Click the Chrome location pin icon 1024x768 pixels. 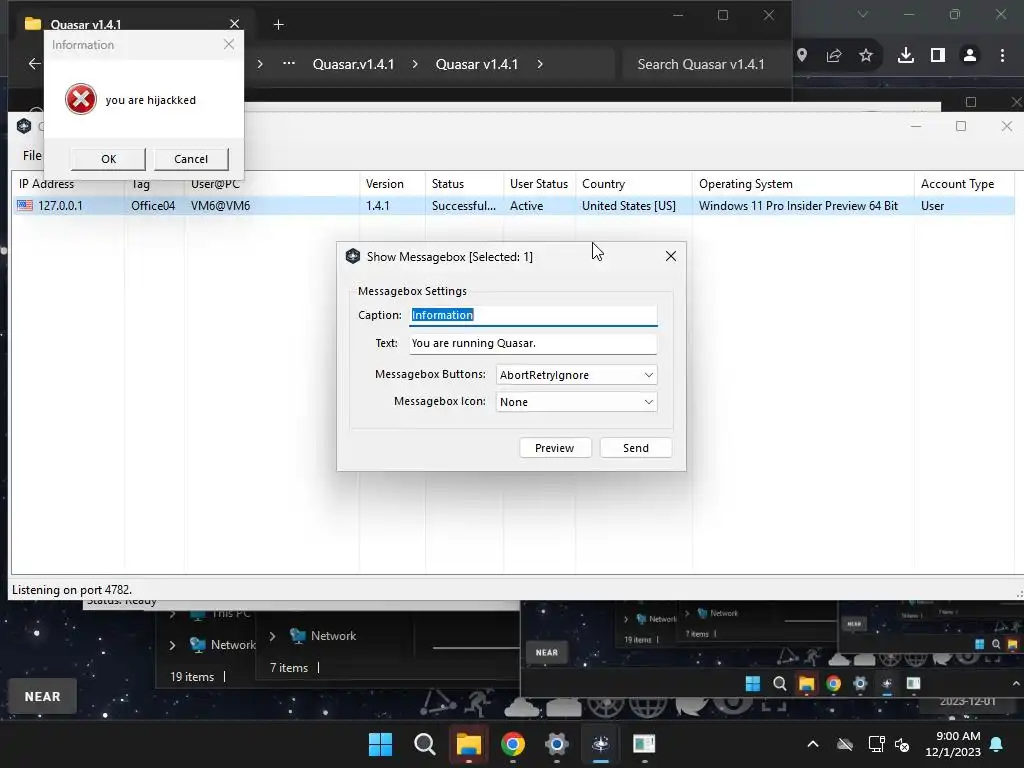click(802, 56)
